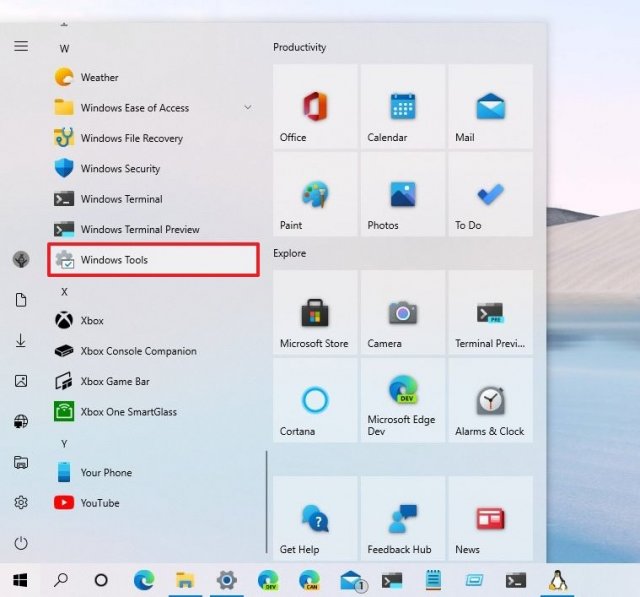Open Network from the Start rail
The width and height of the screenshot is (640, 597).
[21, 421]
